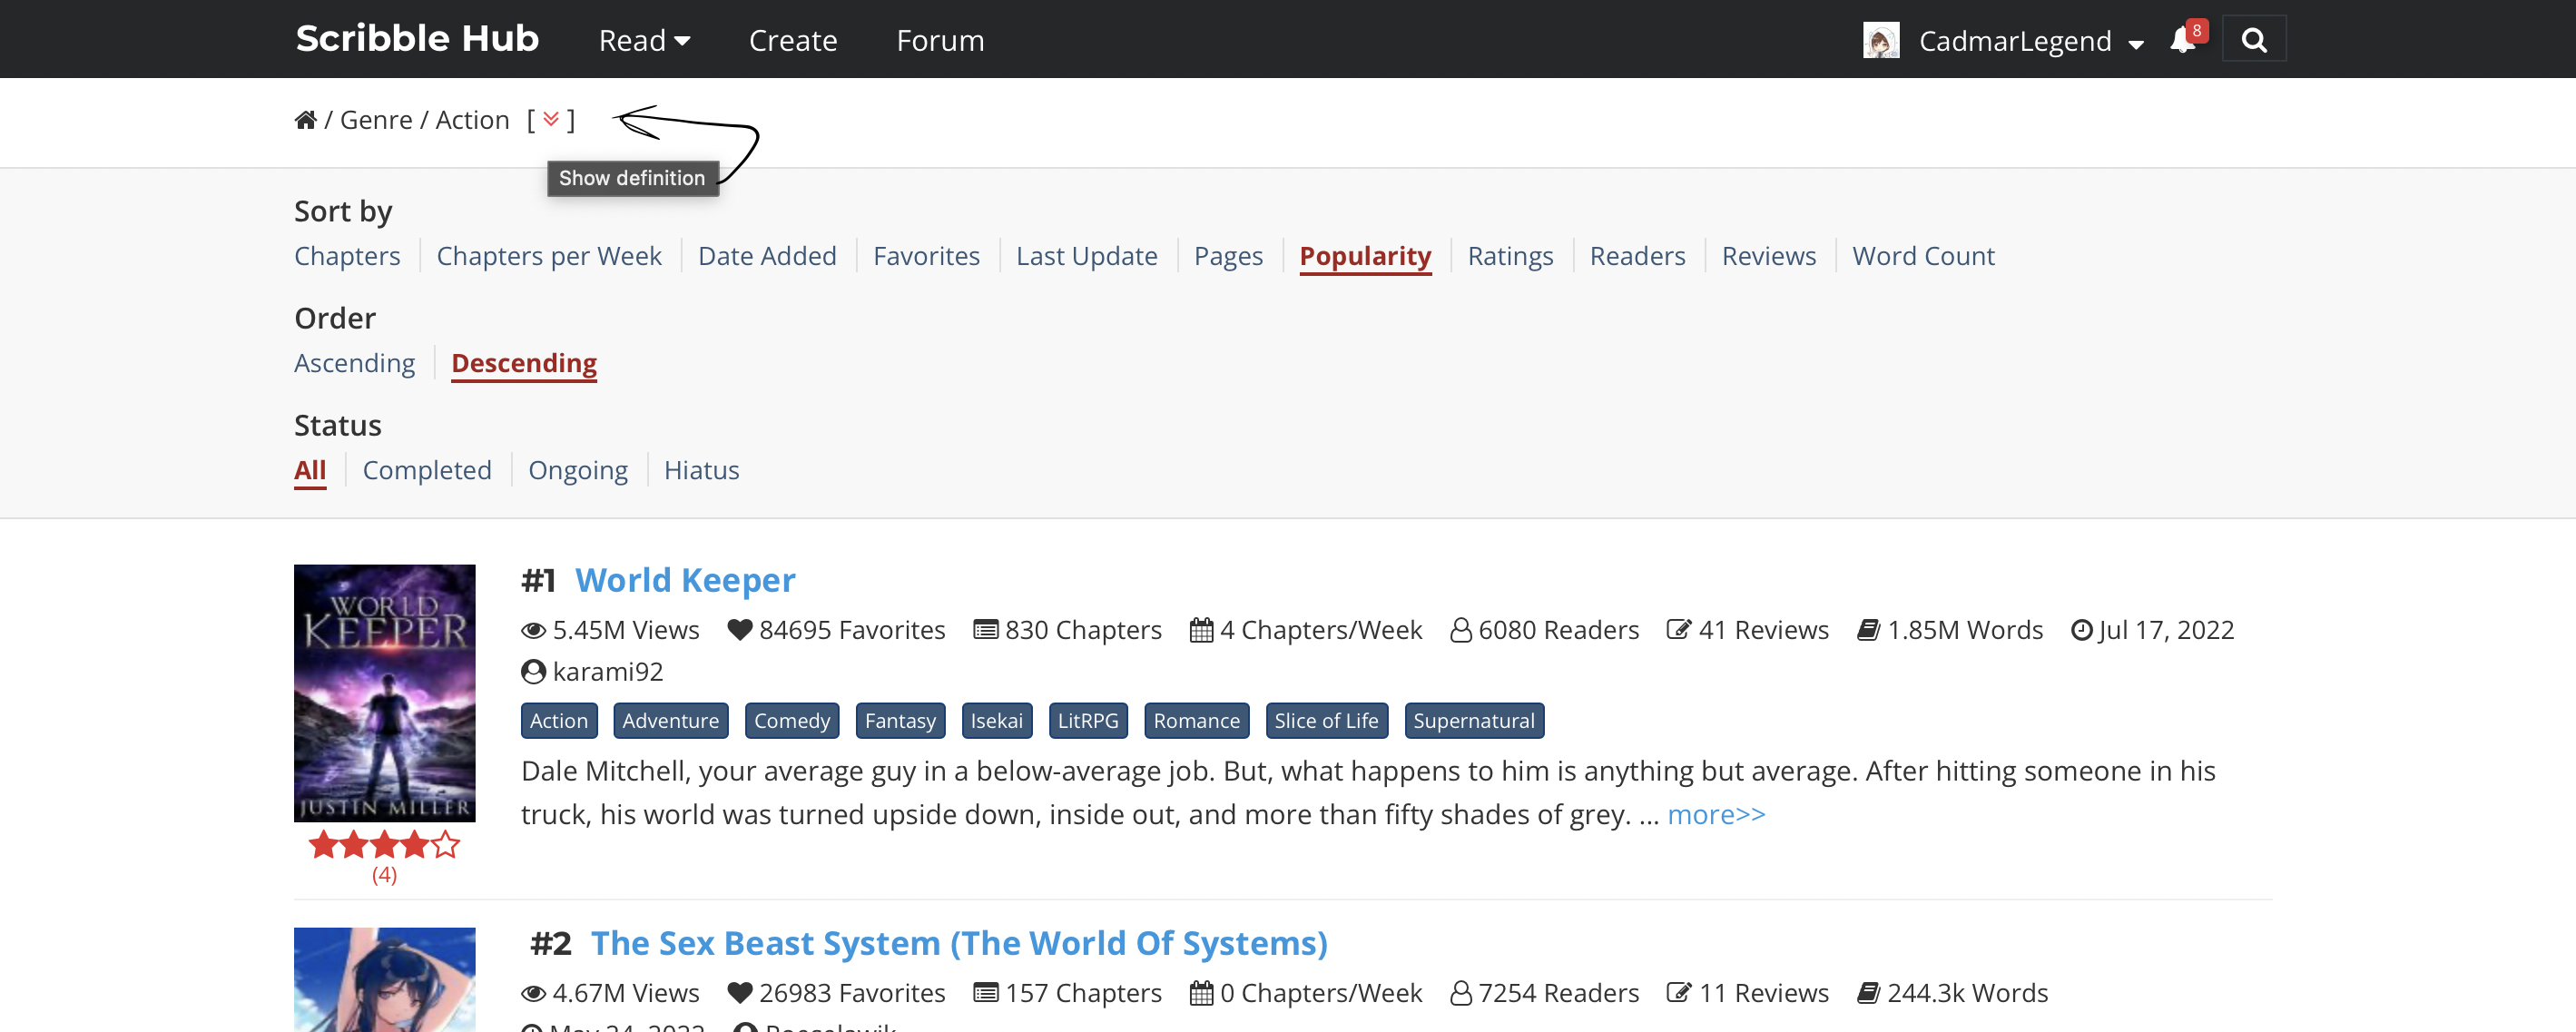The width and height of the screenshot is (2576, 1032).
Task: Click karami92's author profile icon
Action: click(533, 671)
